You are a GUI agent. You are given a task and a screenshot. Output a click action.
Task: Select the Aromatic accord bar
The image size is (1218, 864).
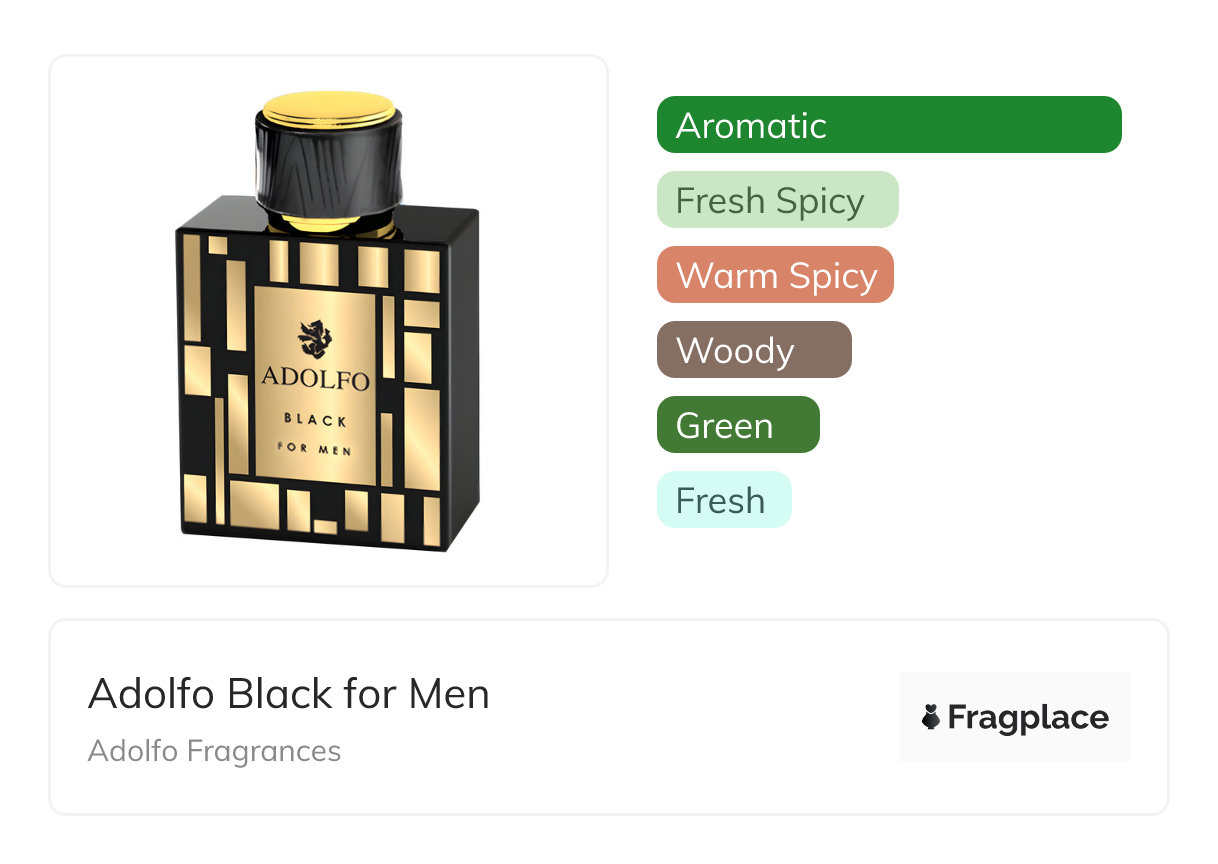(x=889, y=125)
